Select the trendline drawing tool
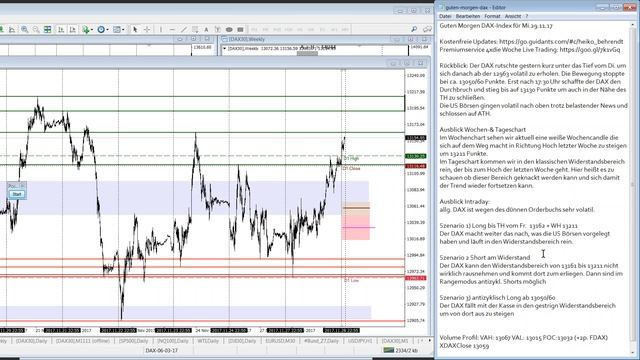Screen dimensions: 640x360 click(183, 29)
